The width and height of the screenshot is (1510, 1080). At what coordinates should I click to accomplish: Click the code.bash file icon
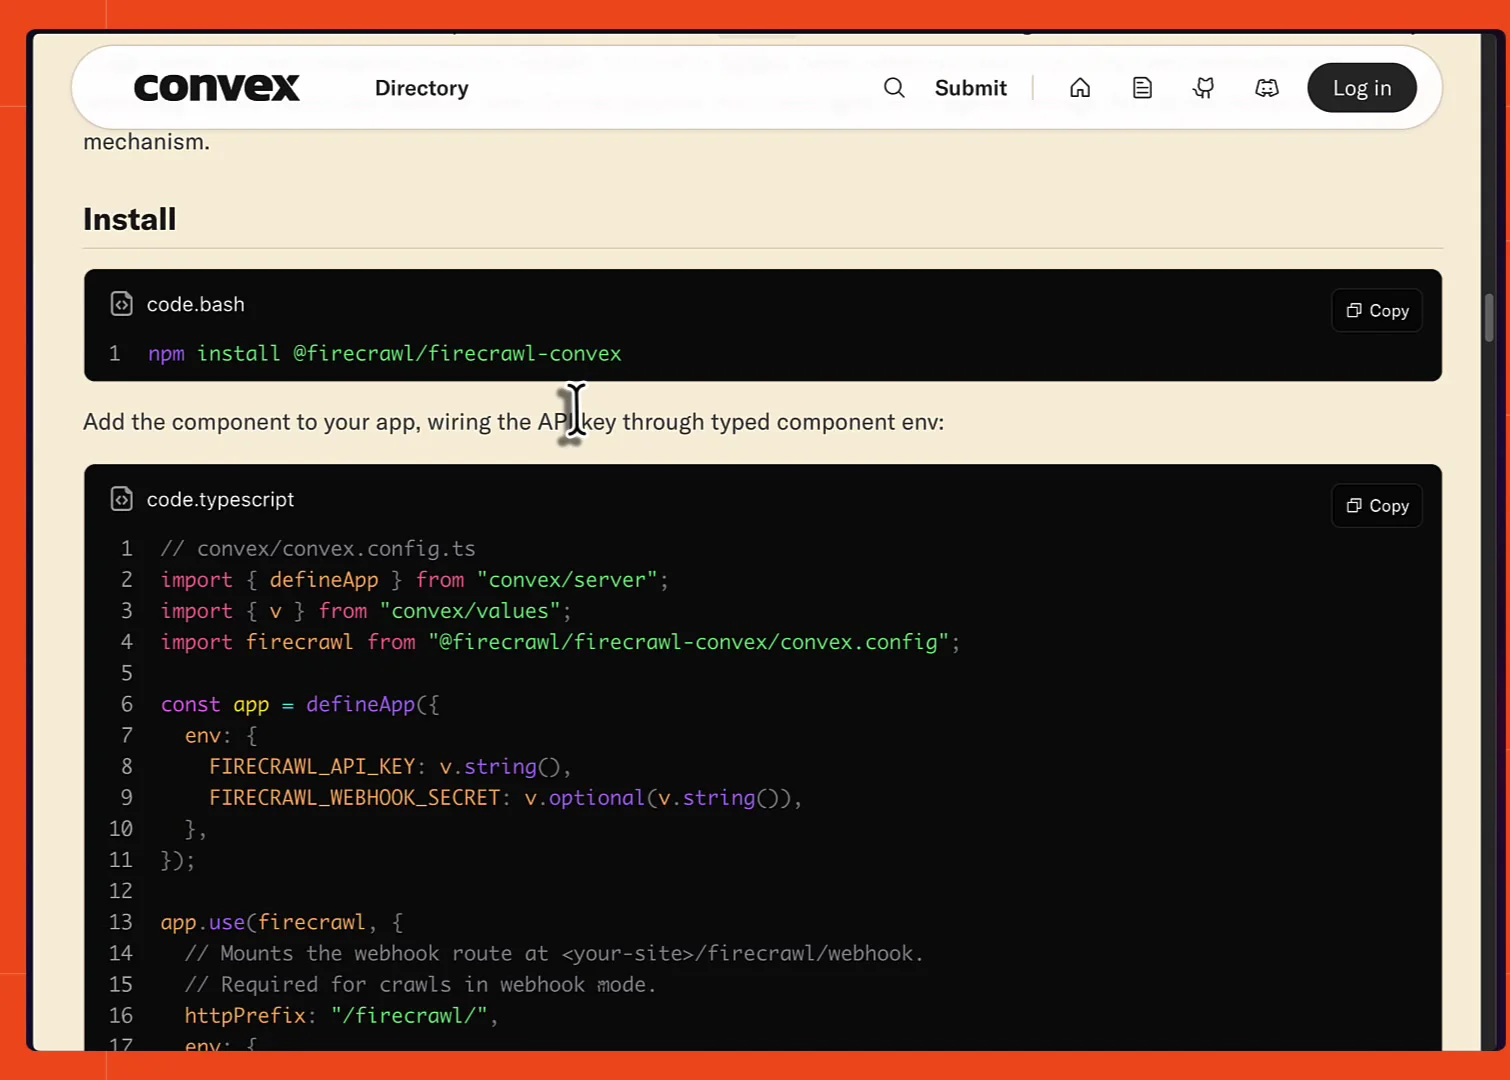[x=121, y=304]
